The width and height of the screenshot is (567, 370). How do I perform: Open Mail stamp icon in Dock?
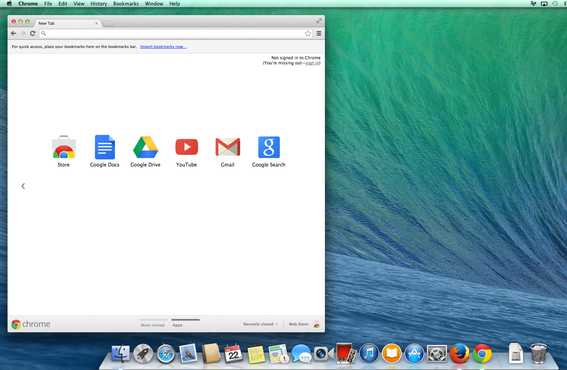click(188, 353)
